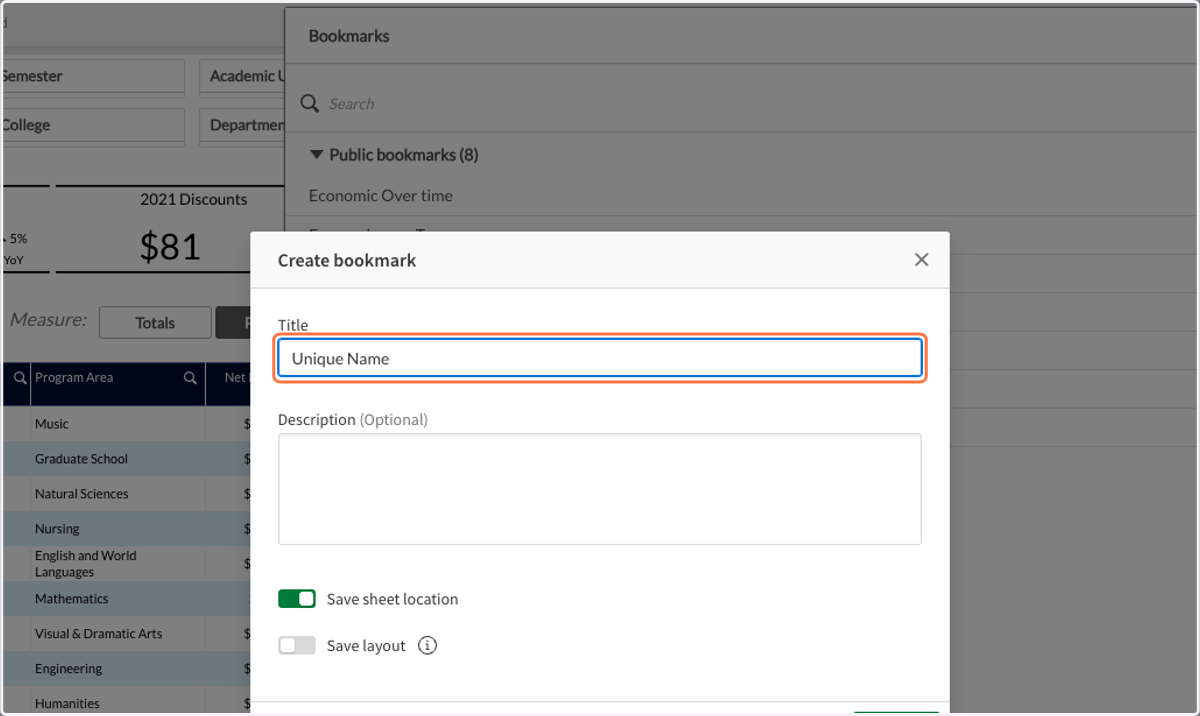
Task: Select the English and World Languages row
Action: click(126, 564)
